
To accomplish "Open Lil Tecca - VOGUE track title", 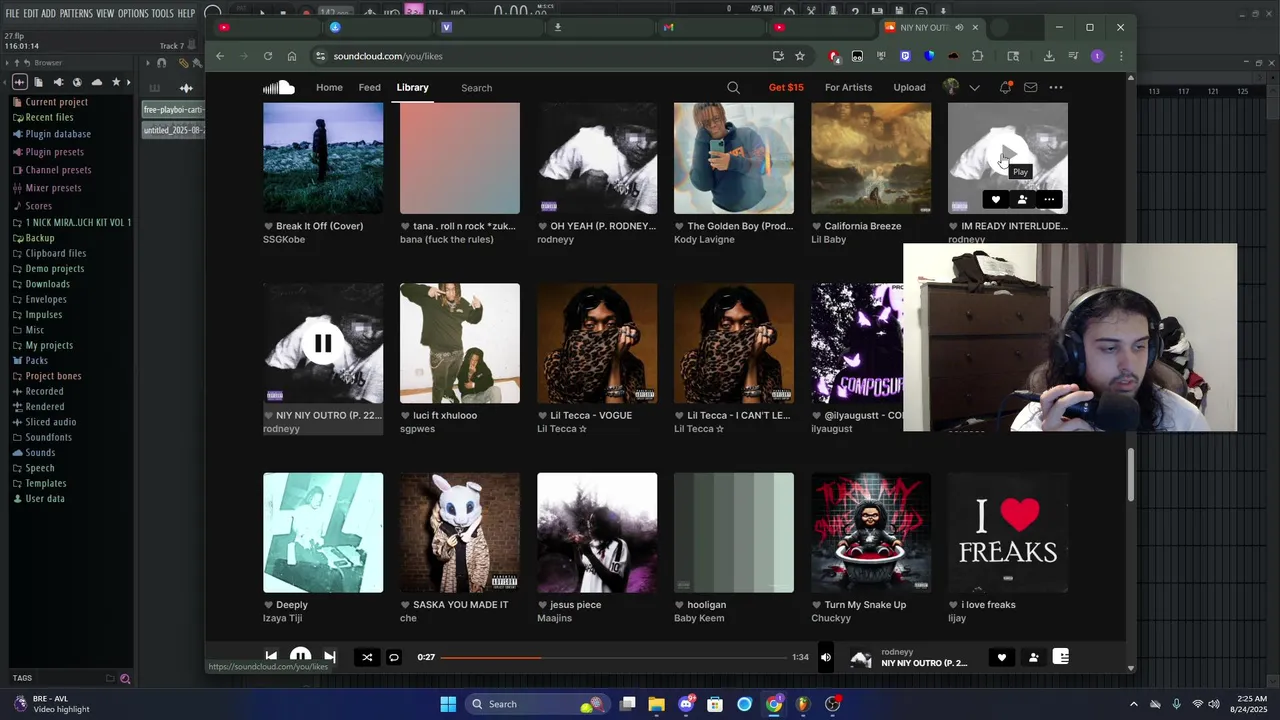I will coord(591,415).
